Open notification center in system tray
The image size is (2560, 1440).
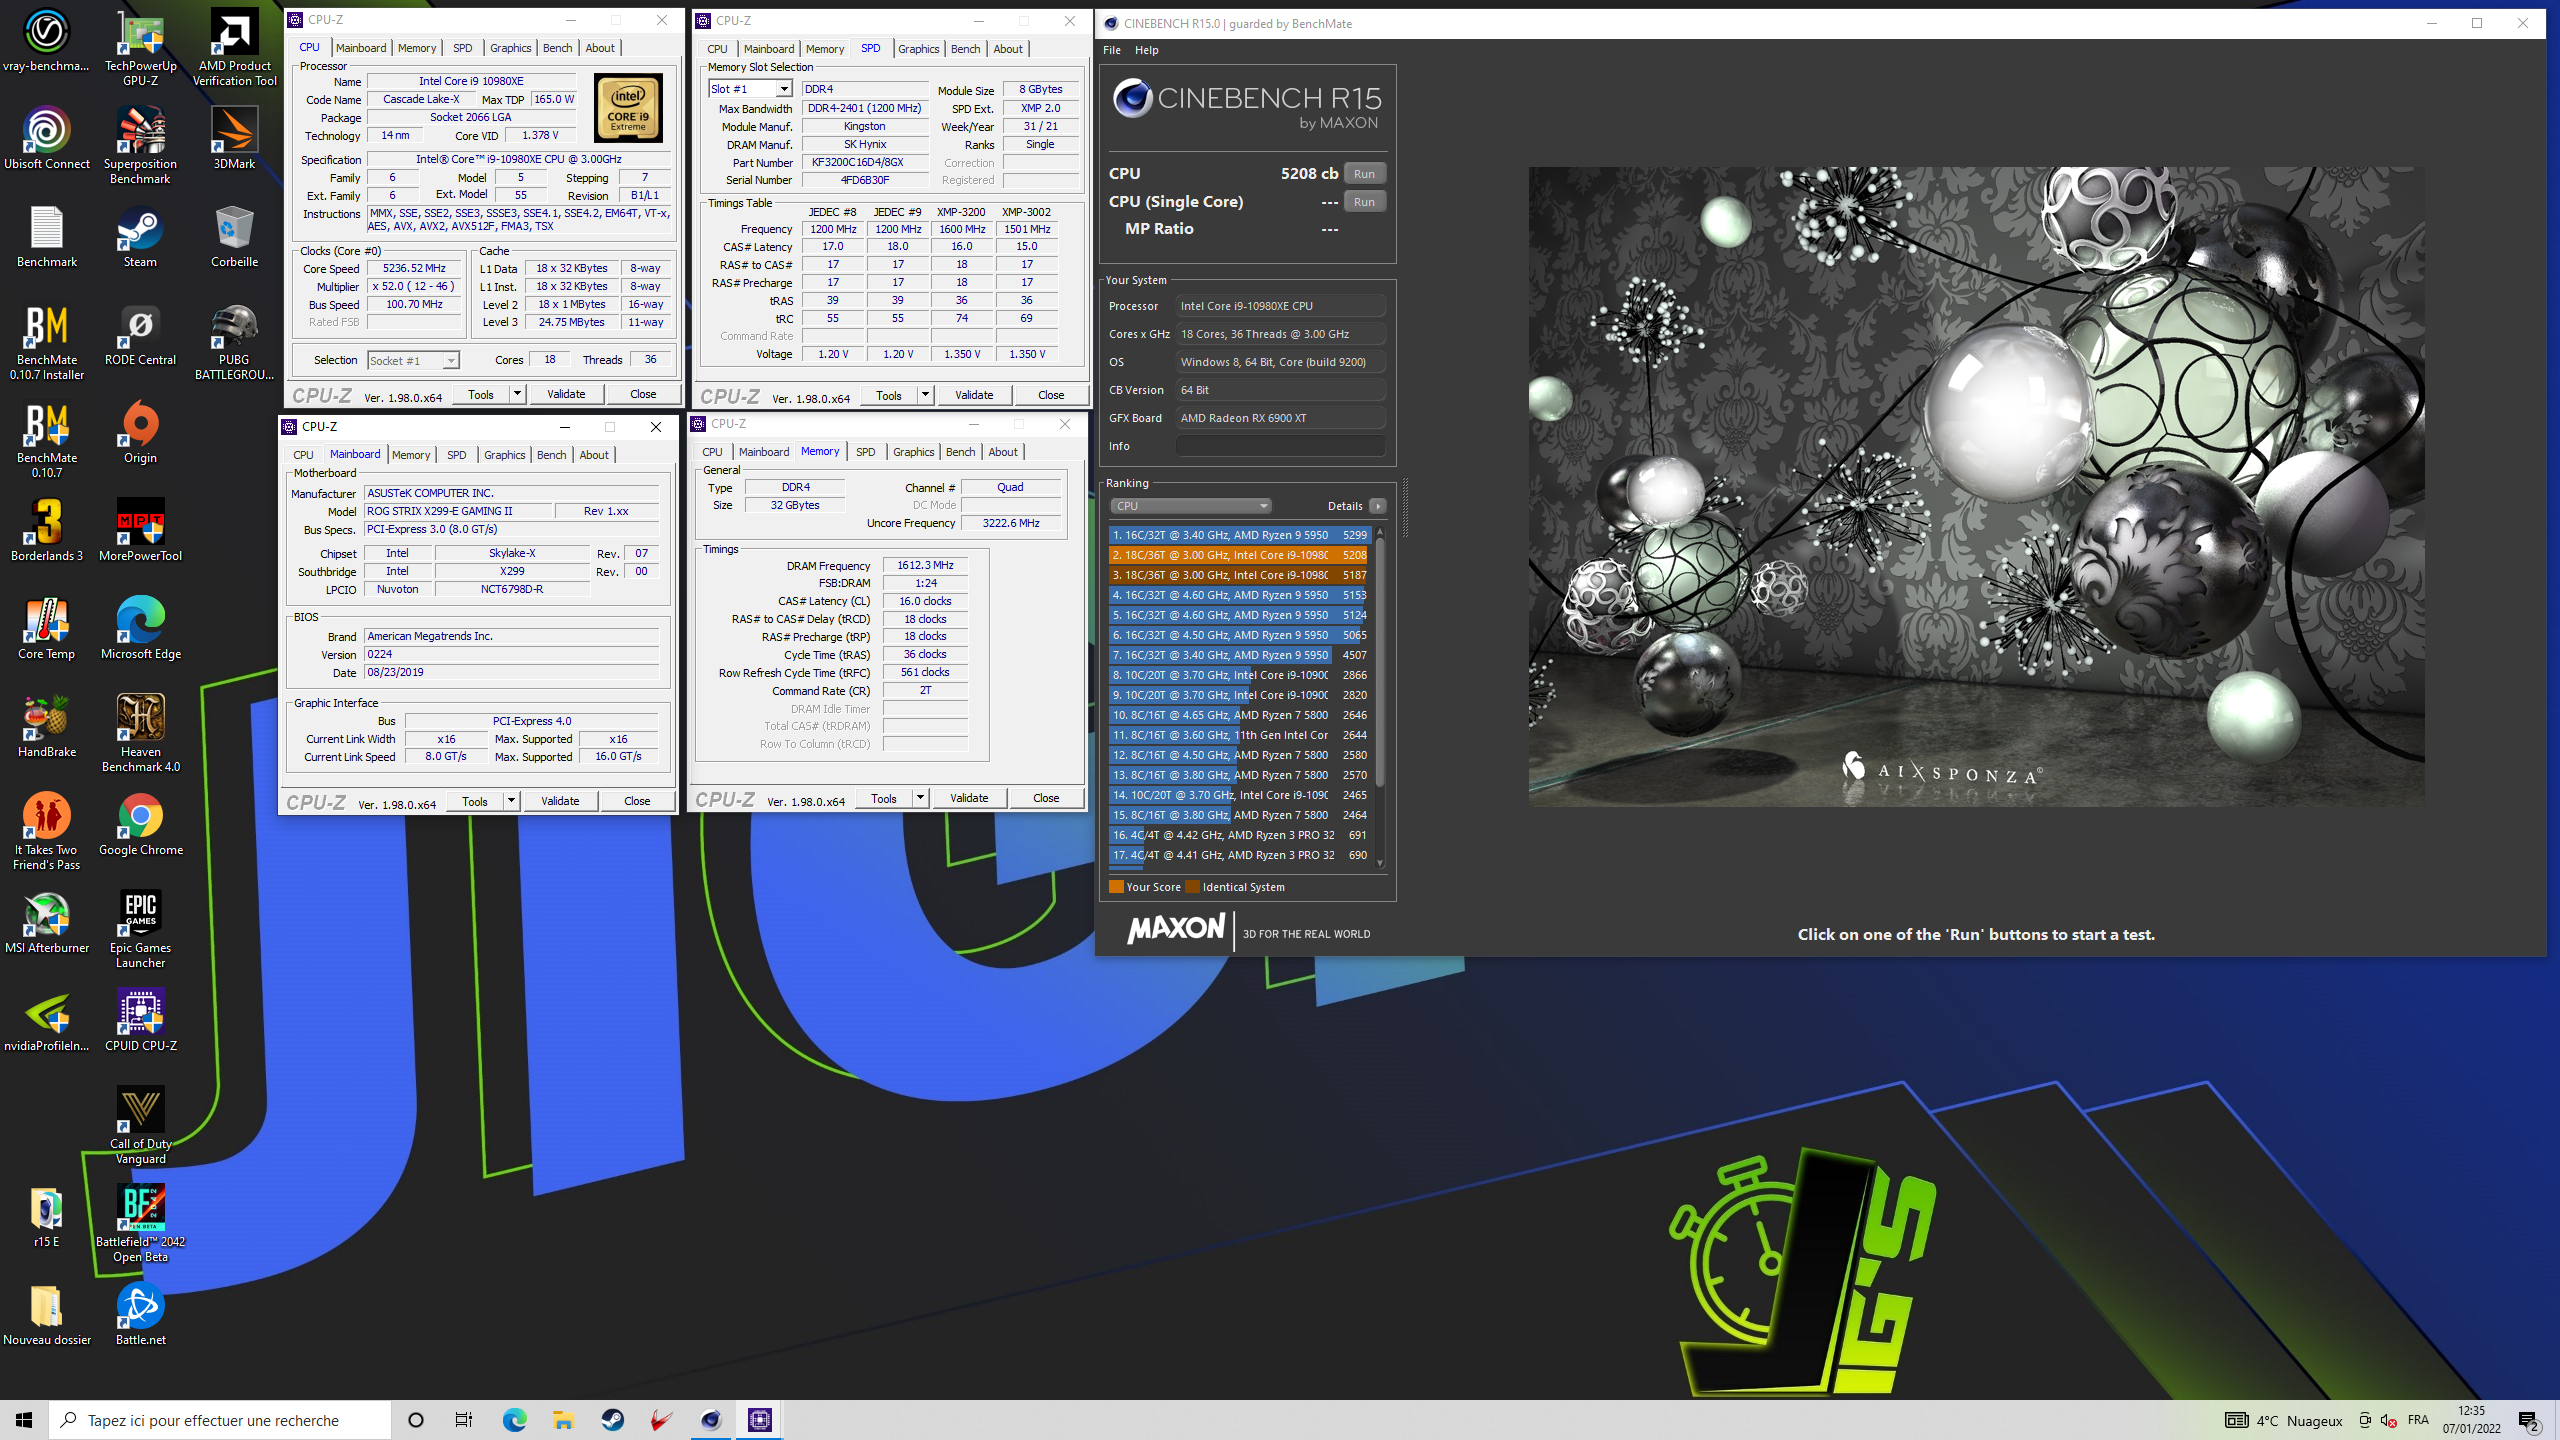(x=2529, y=1420)
